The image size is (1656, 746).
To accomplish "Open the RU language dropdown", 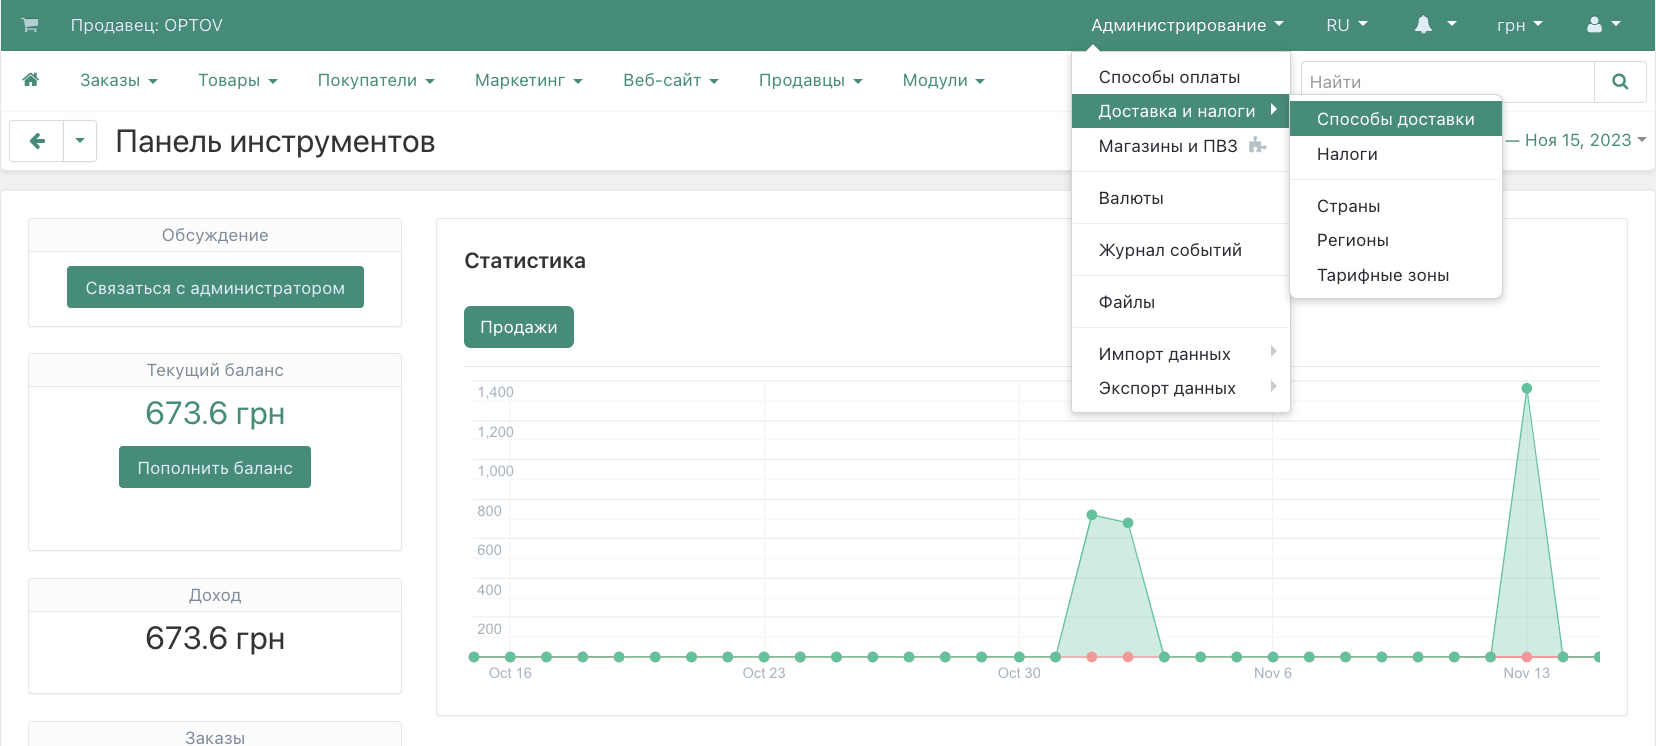I will pos(1346,25).
